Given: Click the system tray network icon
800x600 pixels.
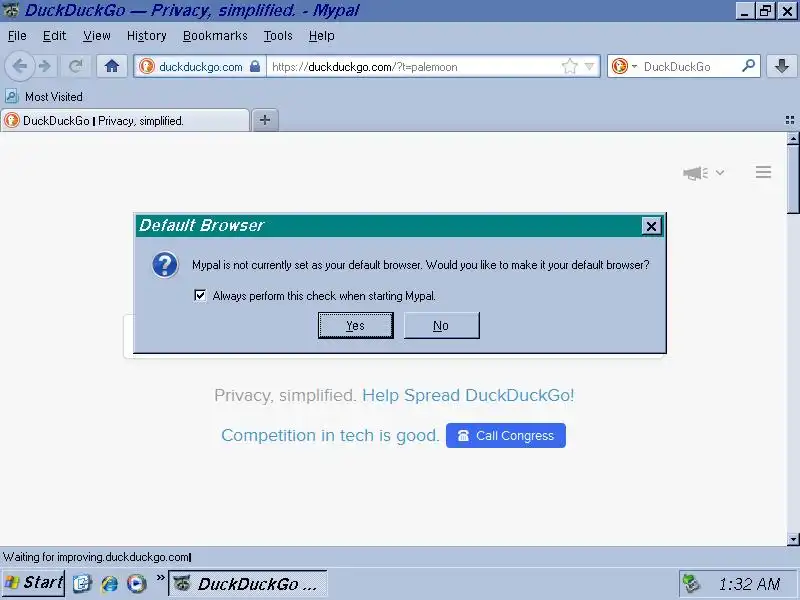Looking at the screenshot, I should tap(691, 584).
